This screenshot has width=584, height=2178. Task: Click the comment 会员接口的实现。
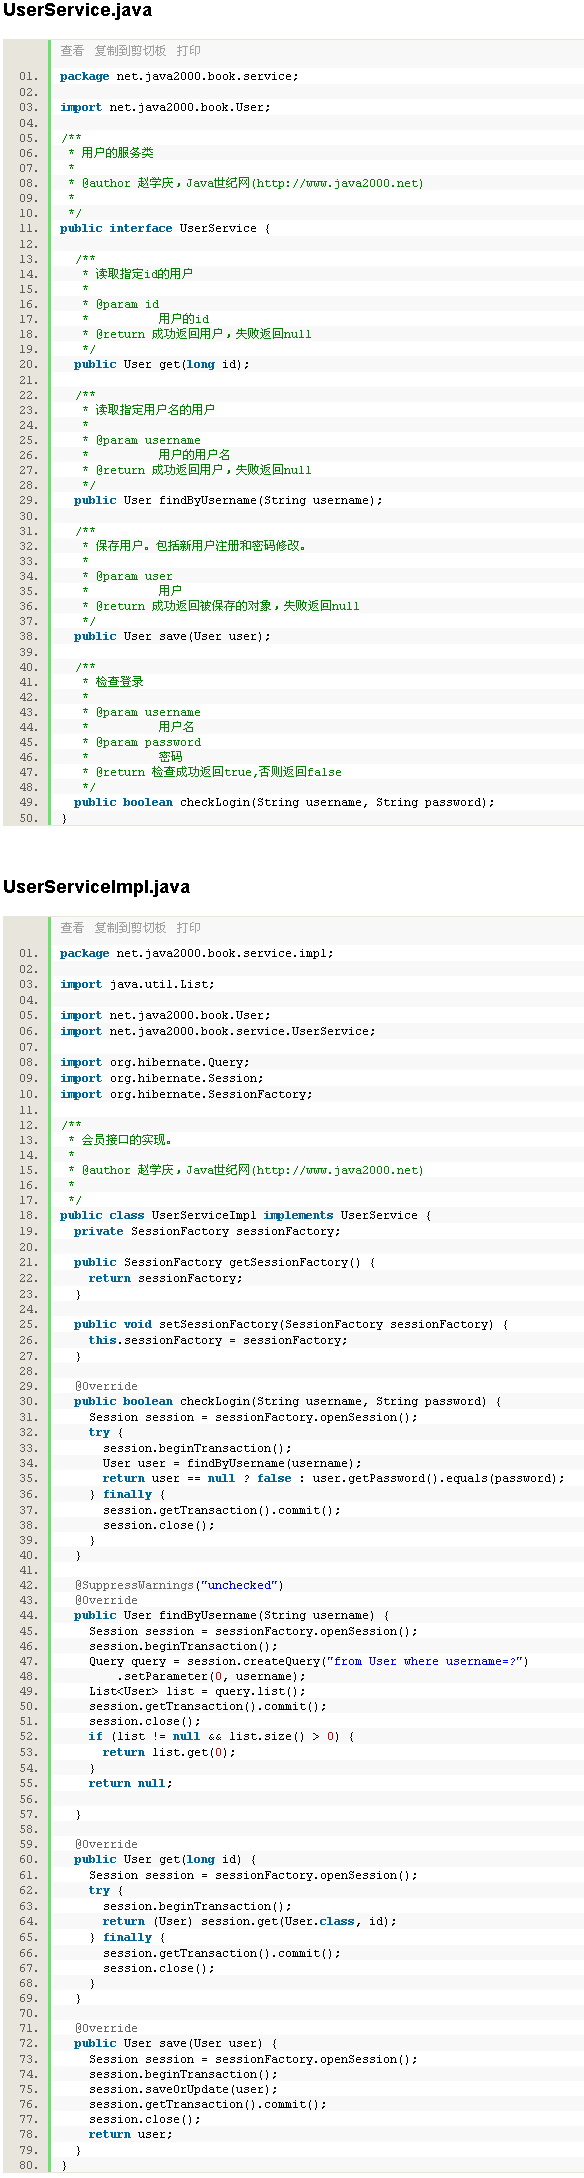pyautogui.click(x=120, y=1140)
